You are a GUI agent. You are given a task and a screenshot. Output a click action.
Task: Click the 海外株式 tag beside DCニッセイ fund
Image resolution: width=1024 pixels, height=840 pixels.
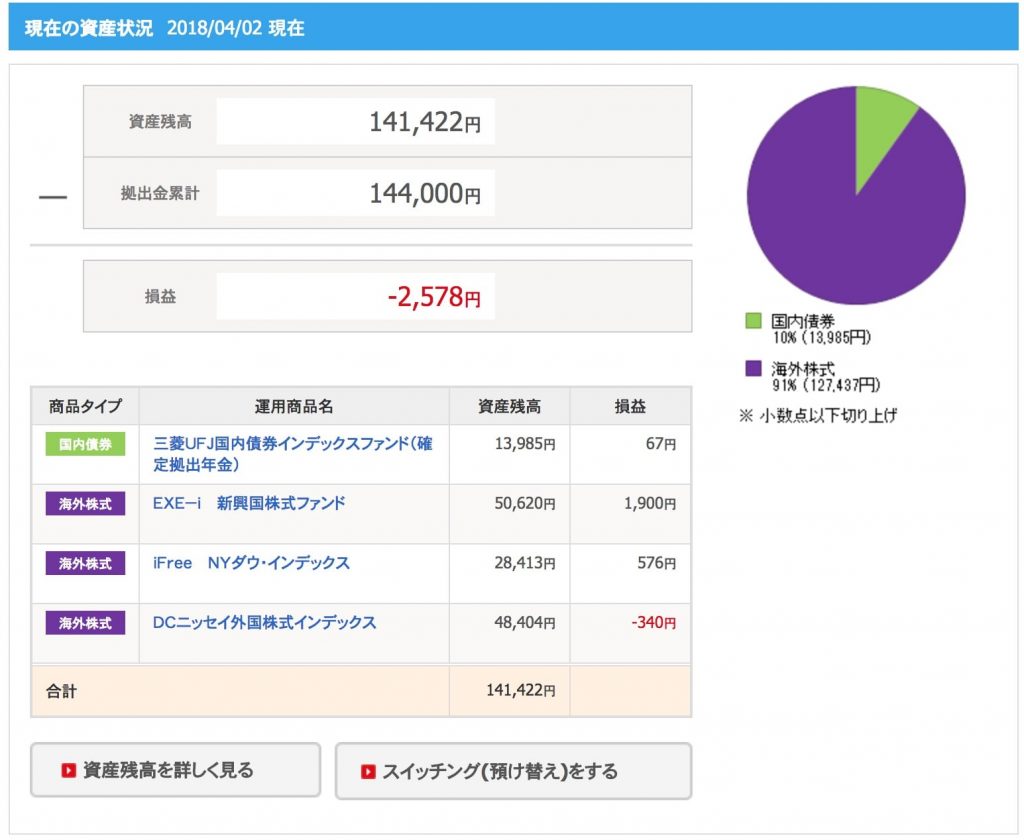85,622
